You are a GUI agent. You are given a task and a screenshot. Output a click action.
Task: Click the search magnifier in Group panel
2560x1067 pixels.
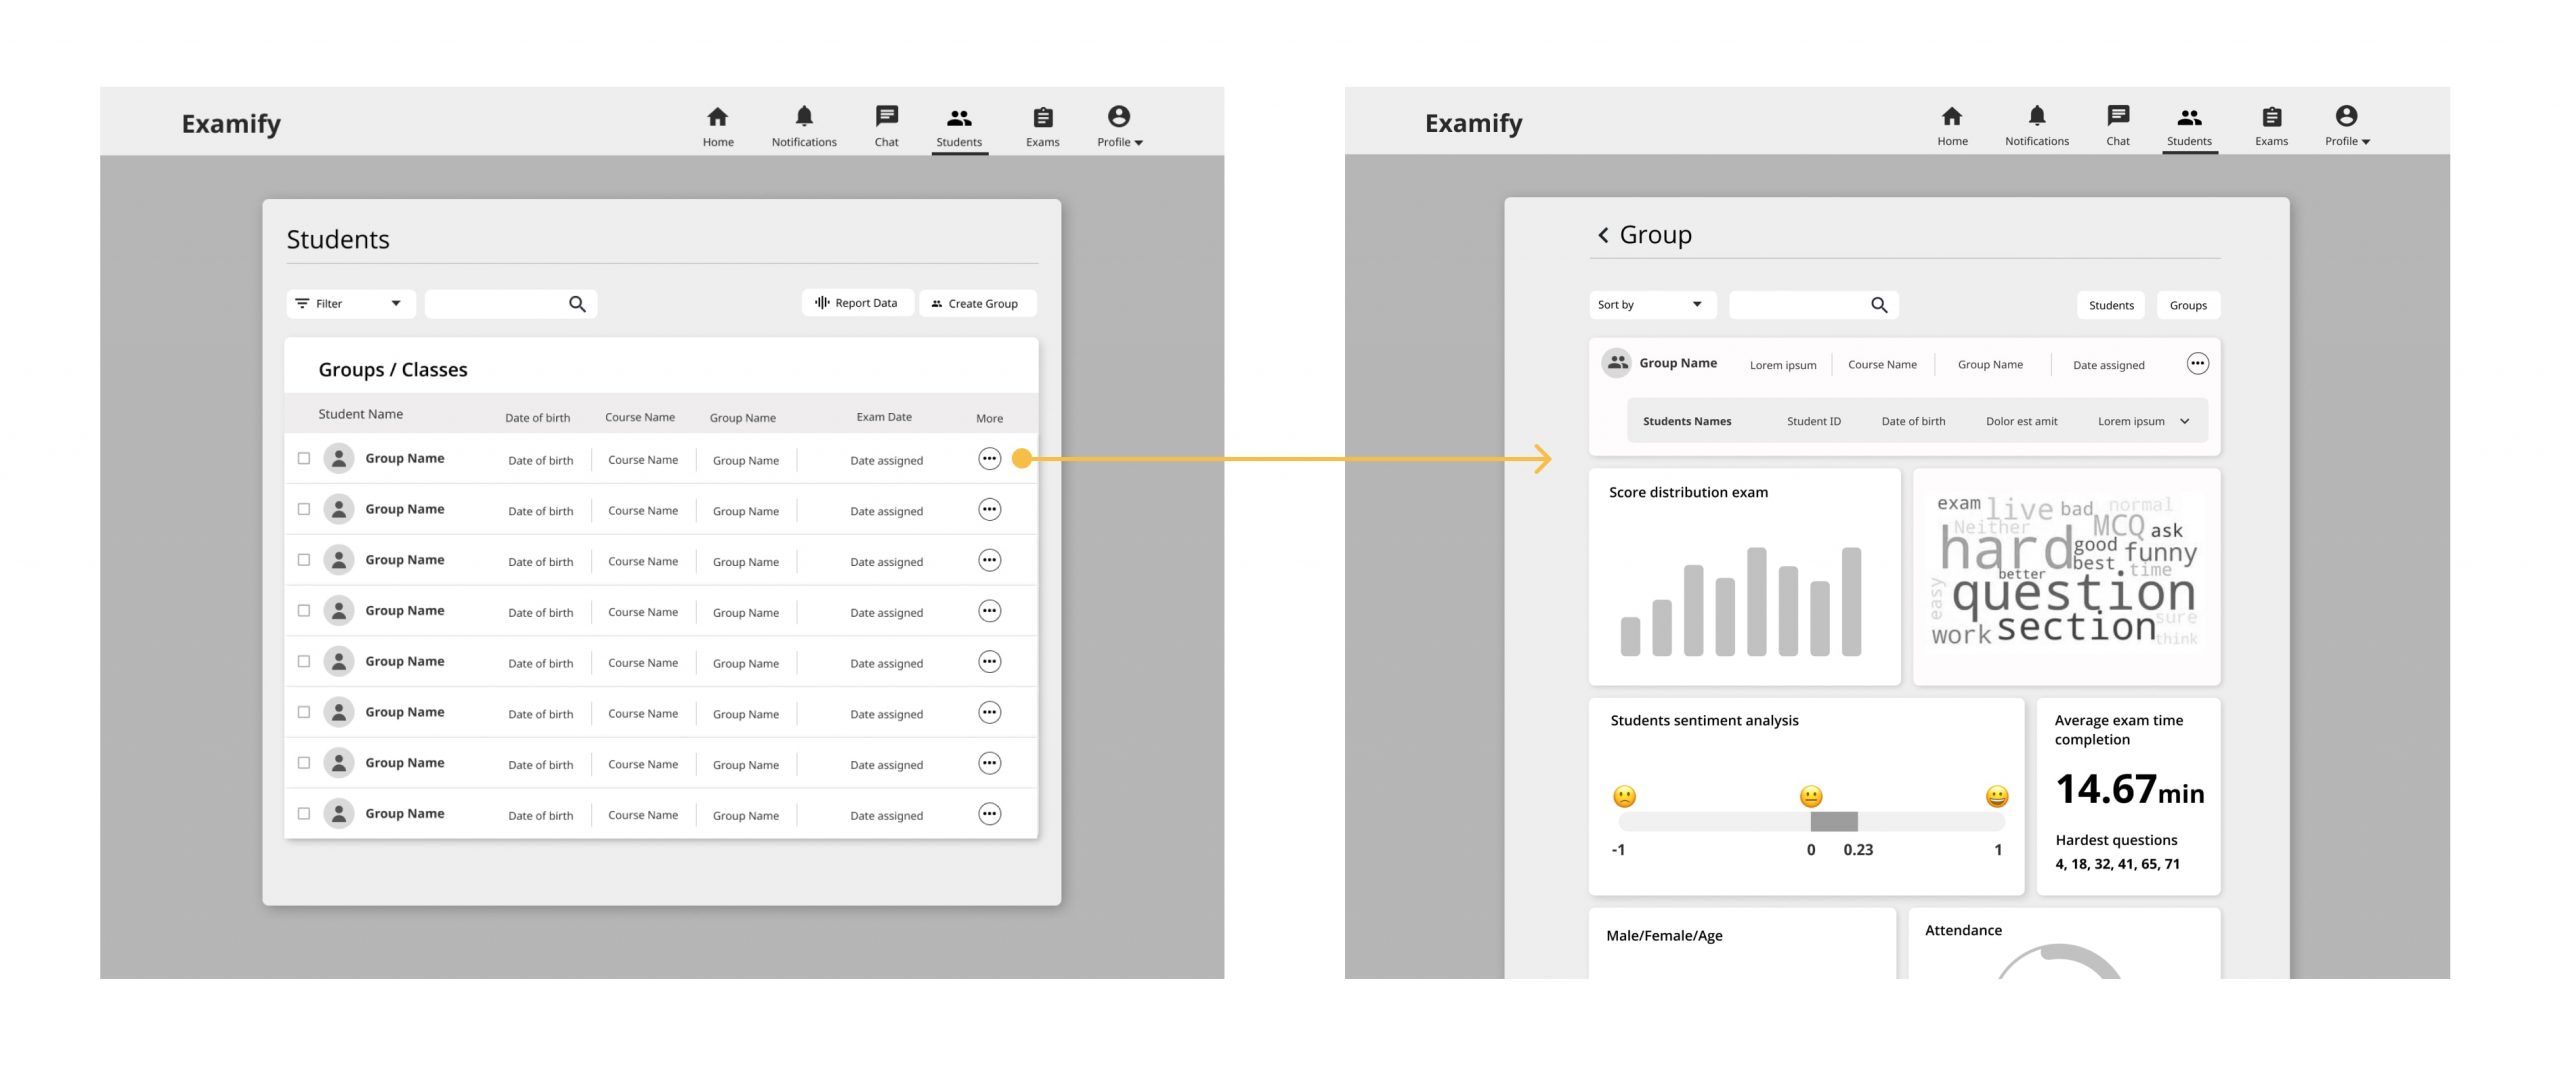1879,305
